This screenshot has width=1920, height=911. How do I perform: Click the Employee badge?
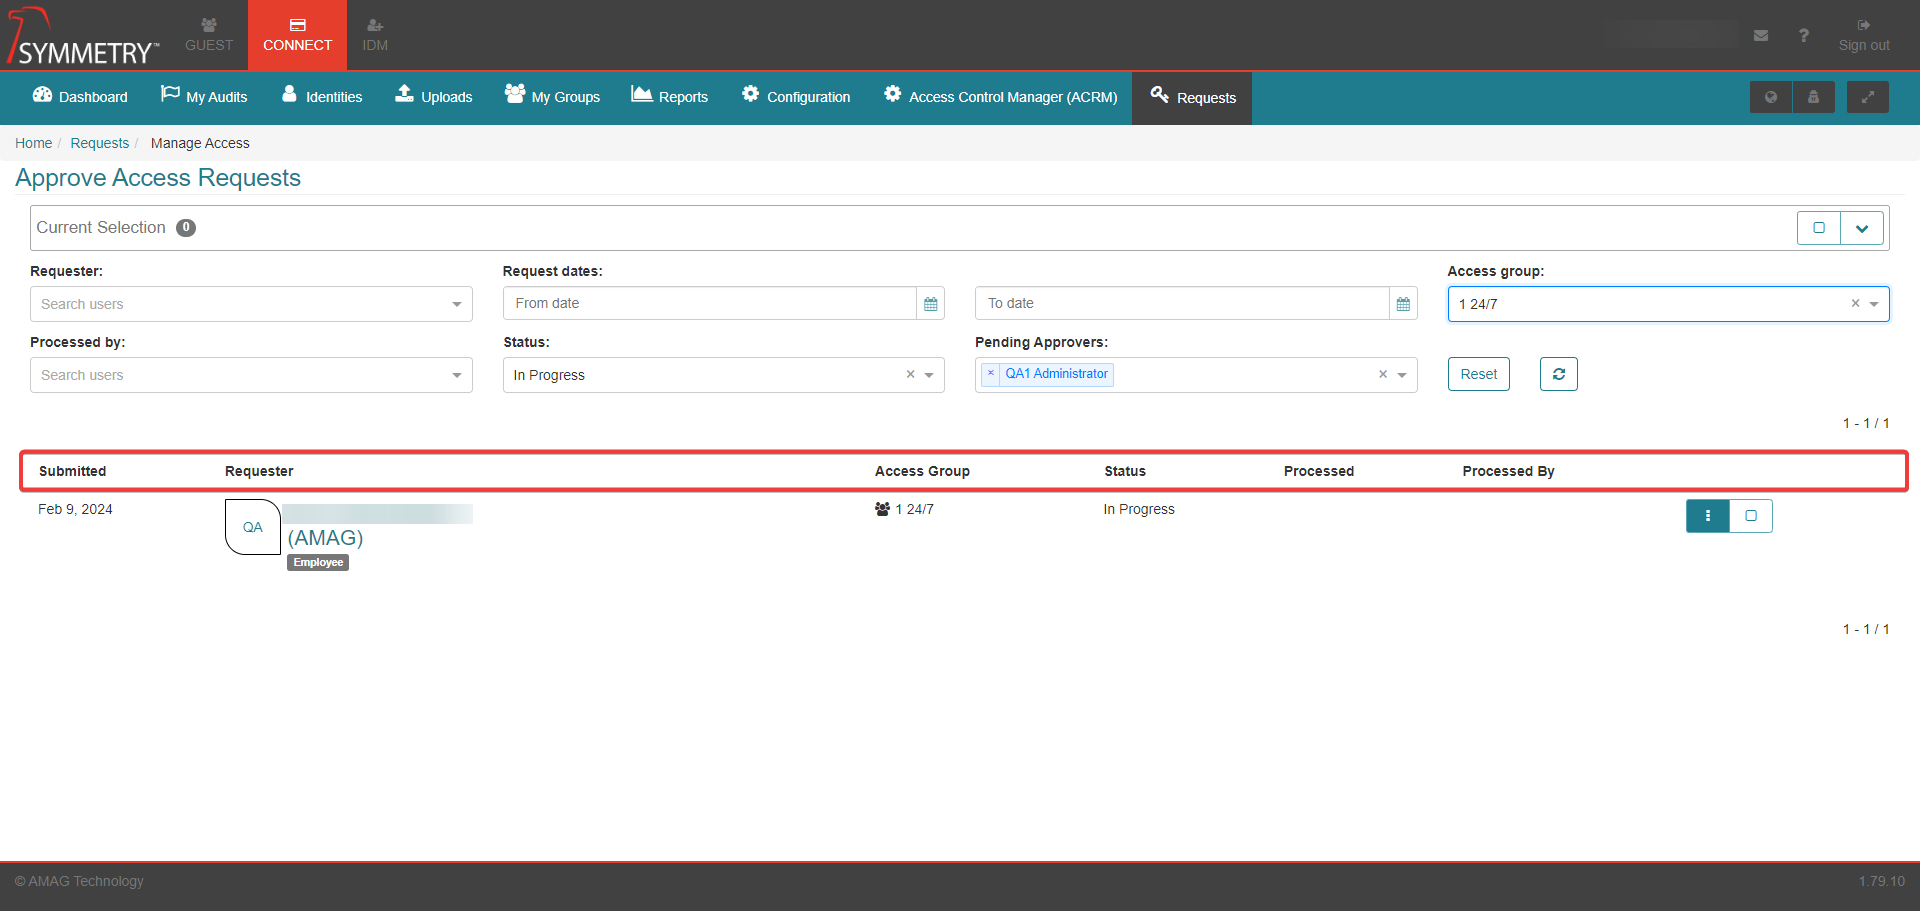(x=318, y=562)
